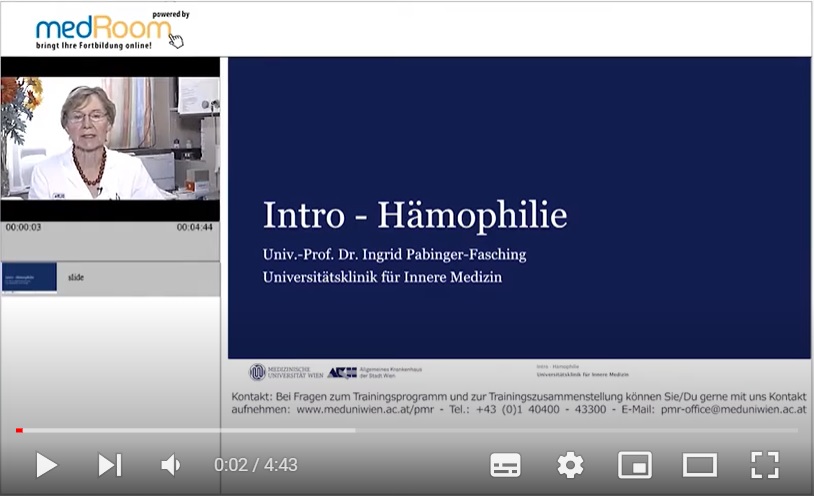Mute the video volume

(171, 464)
